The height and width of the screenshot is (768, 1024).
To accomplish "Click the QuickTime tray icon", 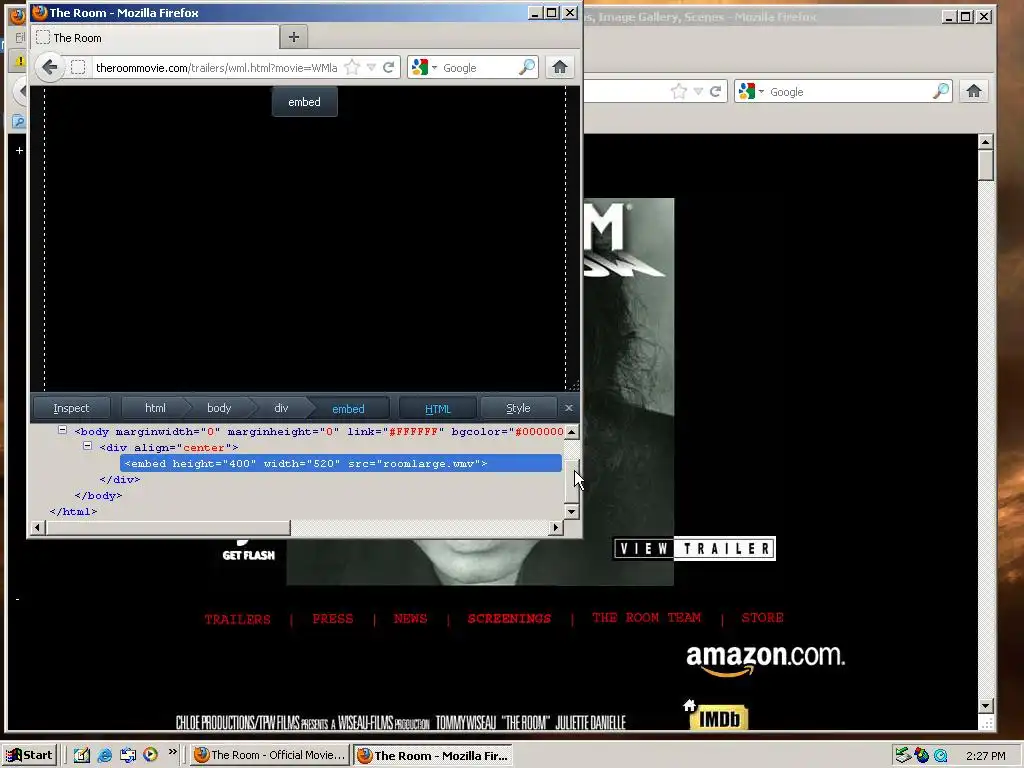I will click(940, 756).
